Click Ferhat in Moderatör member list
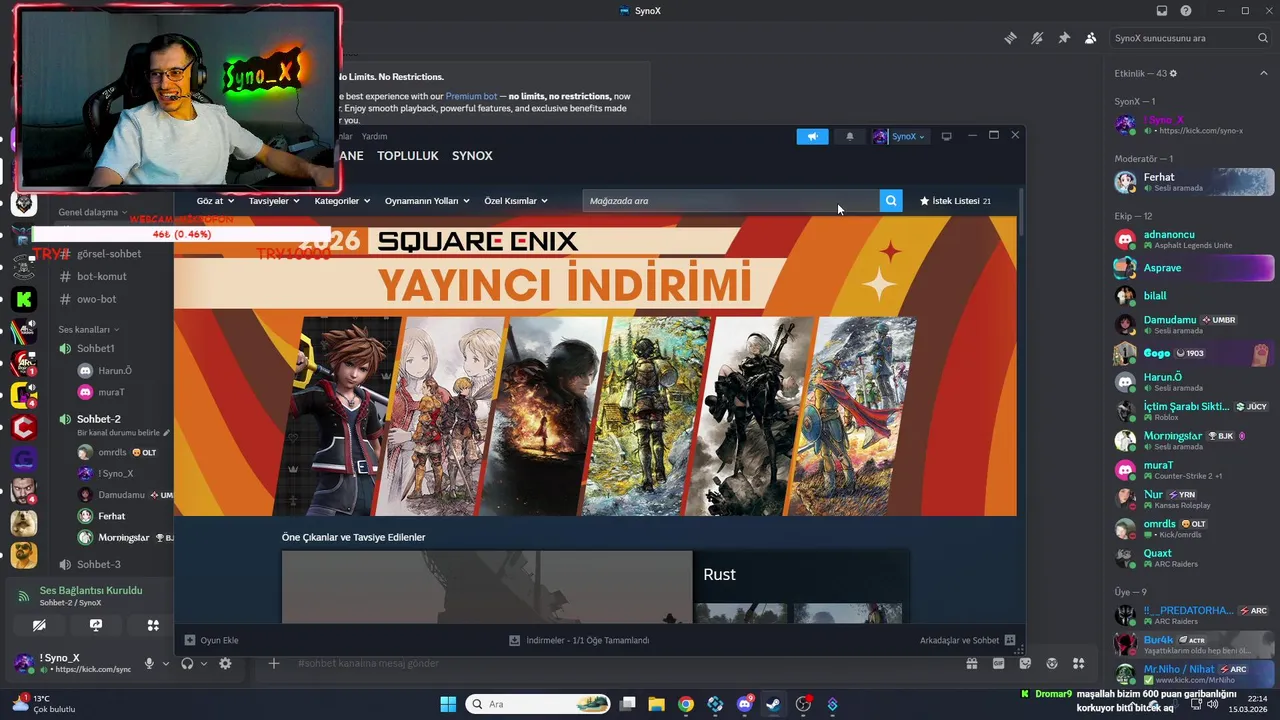1280x720 pixels. 1193,182
